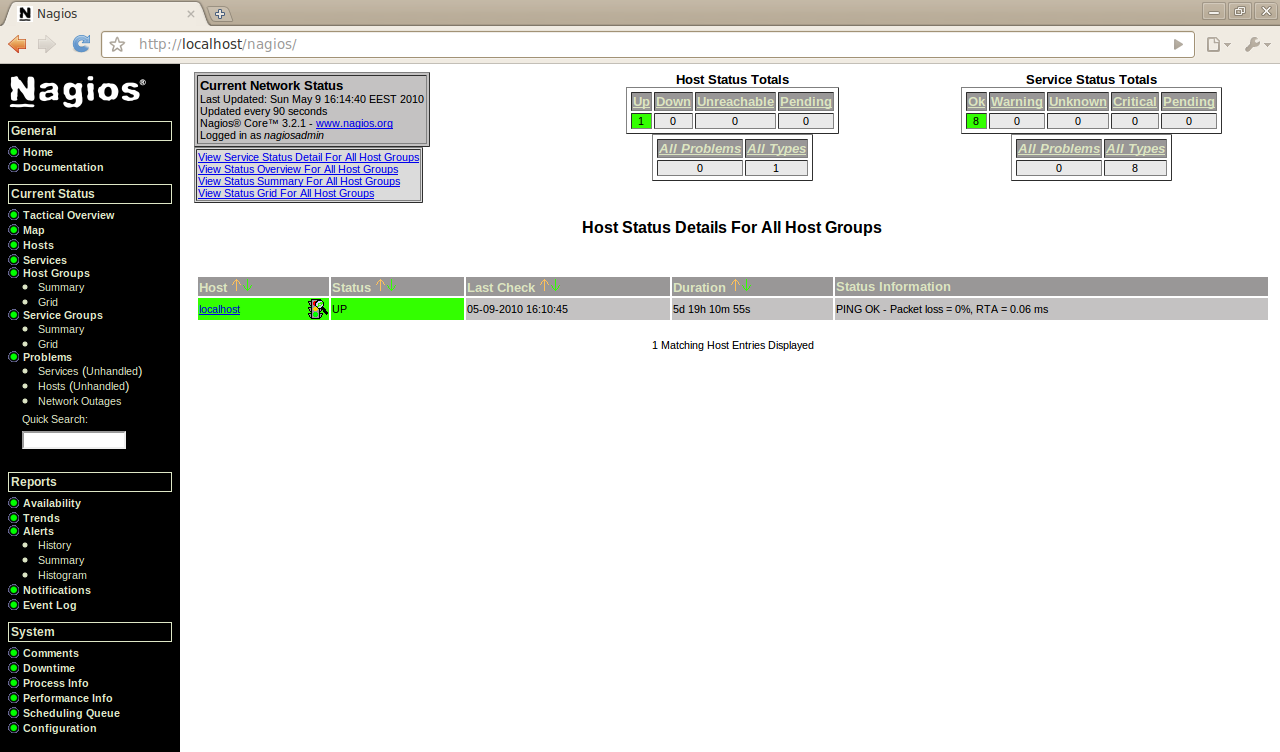The width and height of the screenshot is (1280, 752).
Task: Click the browser address bar URL
Action: pos(218,44)
